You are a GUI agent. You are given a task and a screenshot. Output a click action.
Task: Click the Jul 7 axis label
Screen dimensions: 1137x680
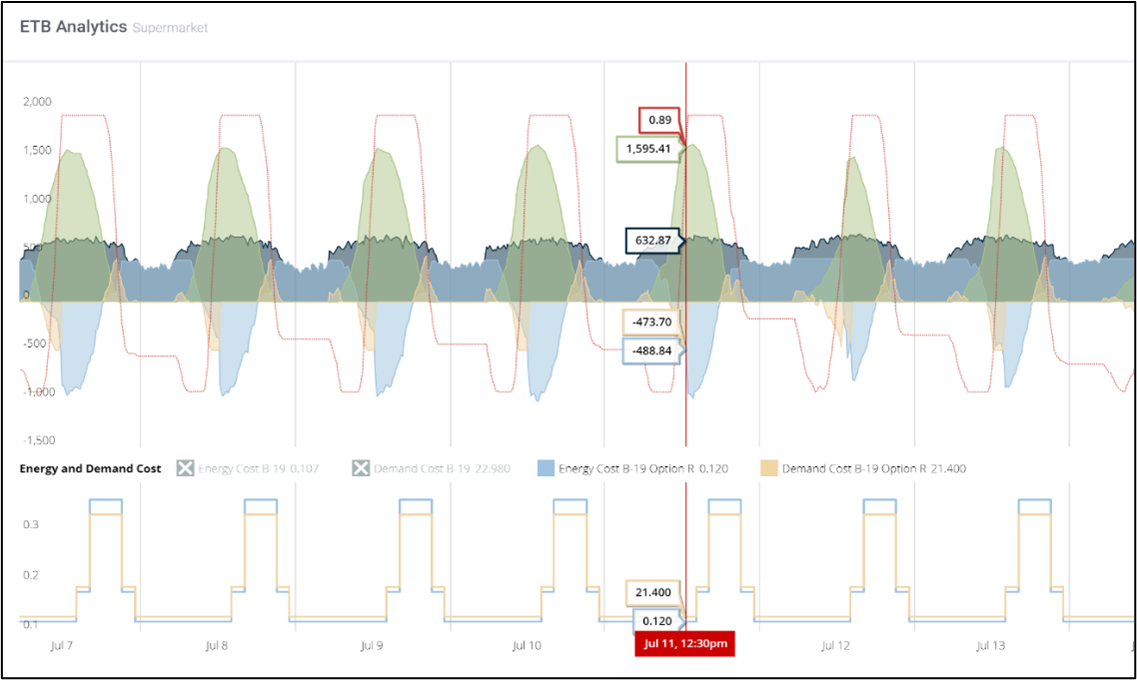point(62,645)
